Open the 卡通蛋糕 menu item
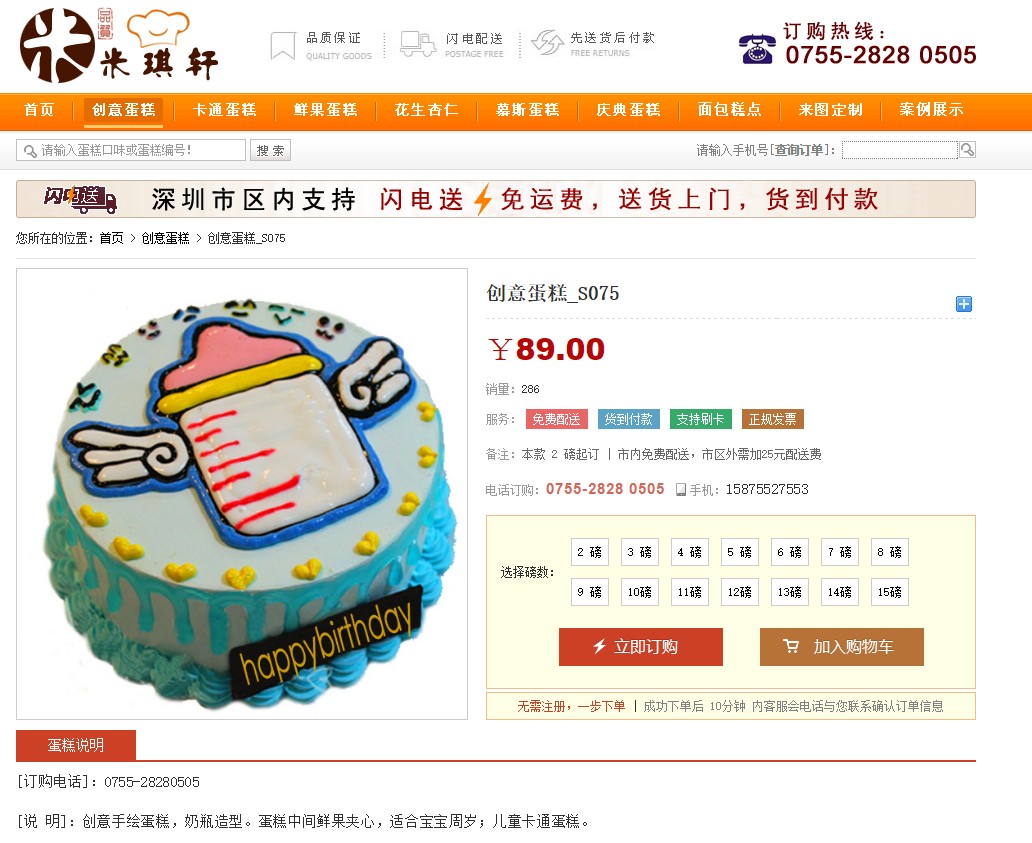1032x843 pixels. pos(224,110)
